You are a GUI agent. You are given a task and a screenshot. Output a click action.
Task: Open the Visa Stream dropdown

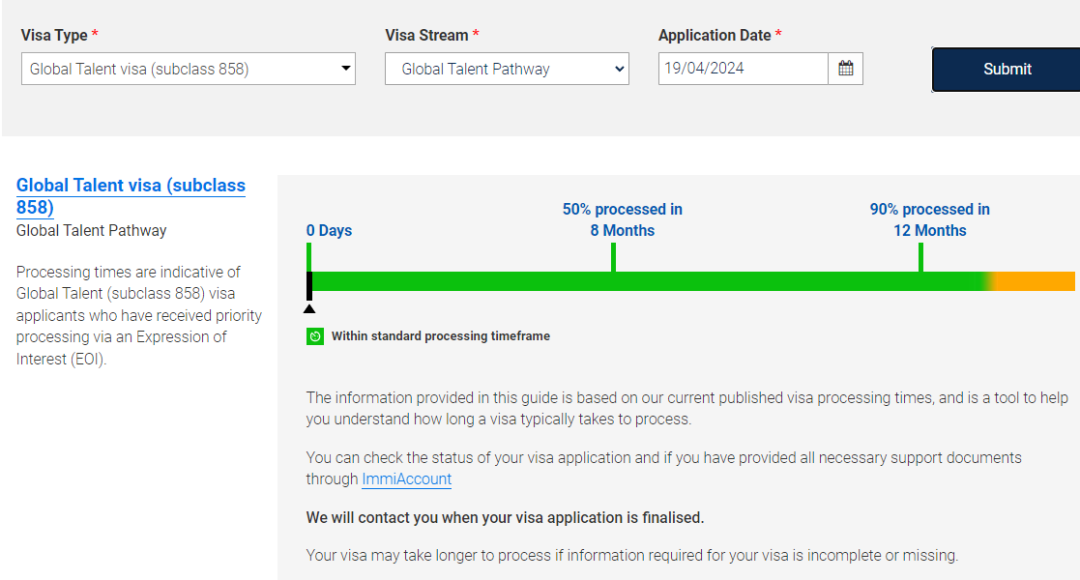(x=506, y=69)
